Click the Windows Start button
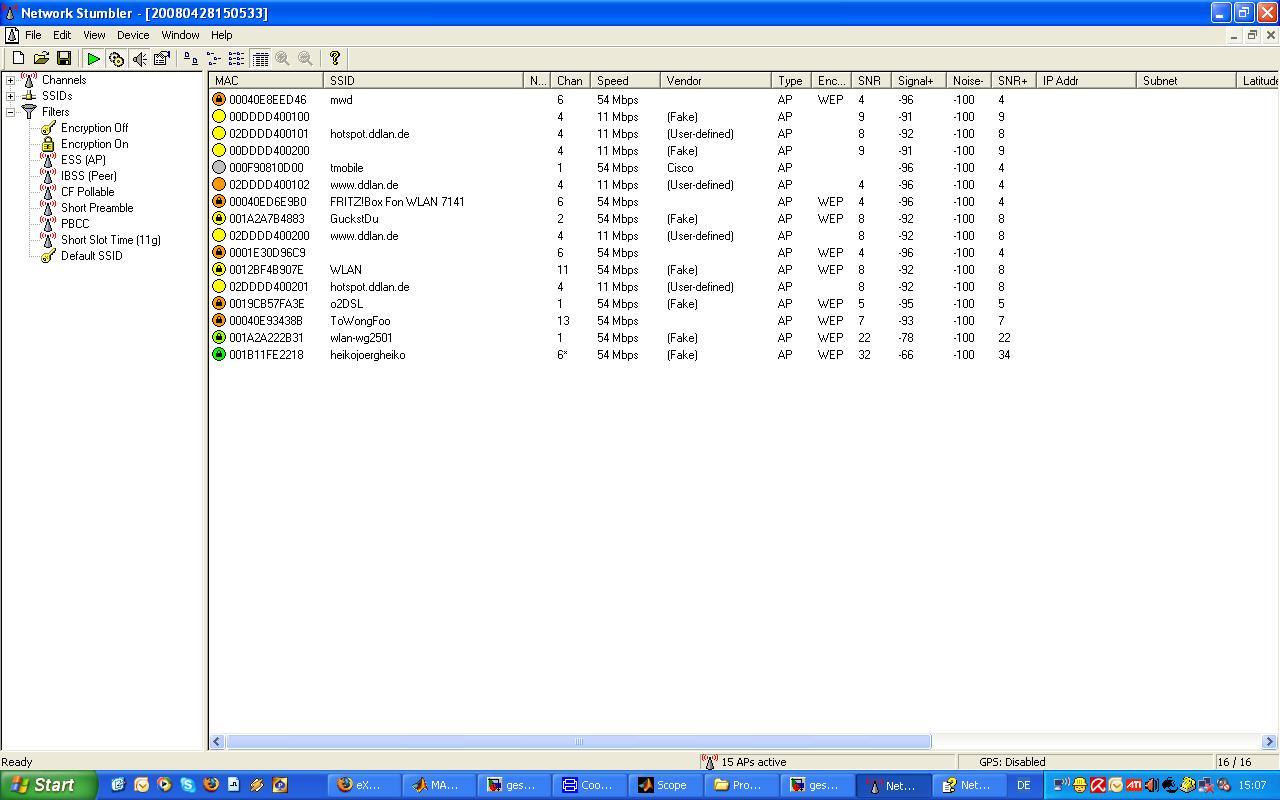Screen dimensions: 1280x800 pyautogui.click(x=49, y=785)
